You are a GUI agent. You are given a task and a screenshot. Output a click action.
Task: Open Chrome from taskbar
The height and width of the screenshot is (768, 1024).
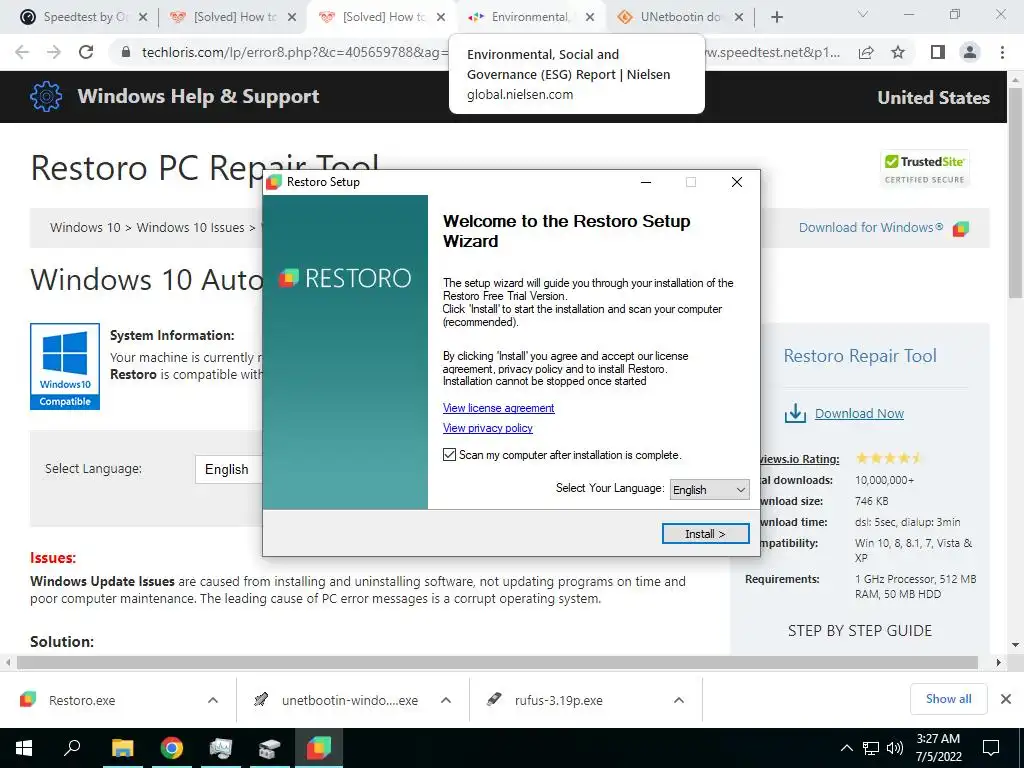[171, 748]
